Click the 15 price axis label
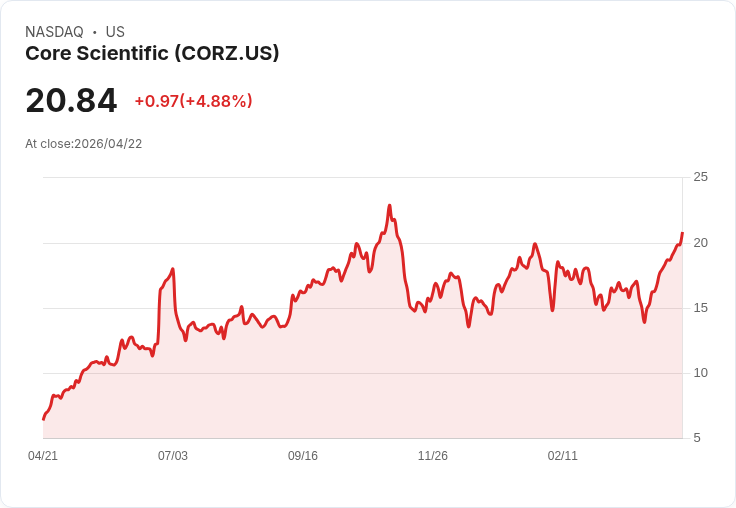The width and height of the screenshot is (736, 508). pos(700,307)
